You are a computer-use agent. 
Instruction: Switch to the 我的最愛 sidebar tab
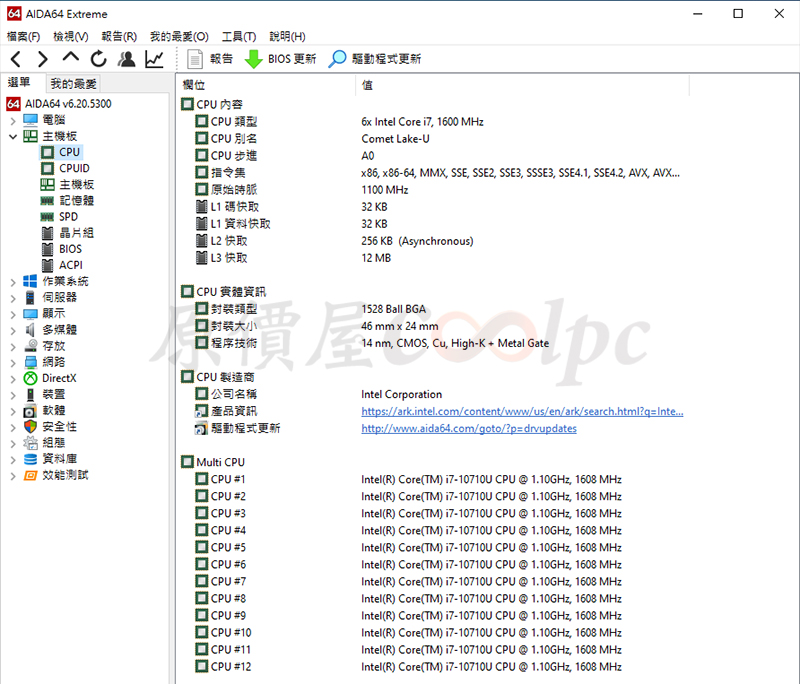click(x=73, y=84)
